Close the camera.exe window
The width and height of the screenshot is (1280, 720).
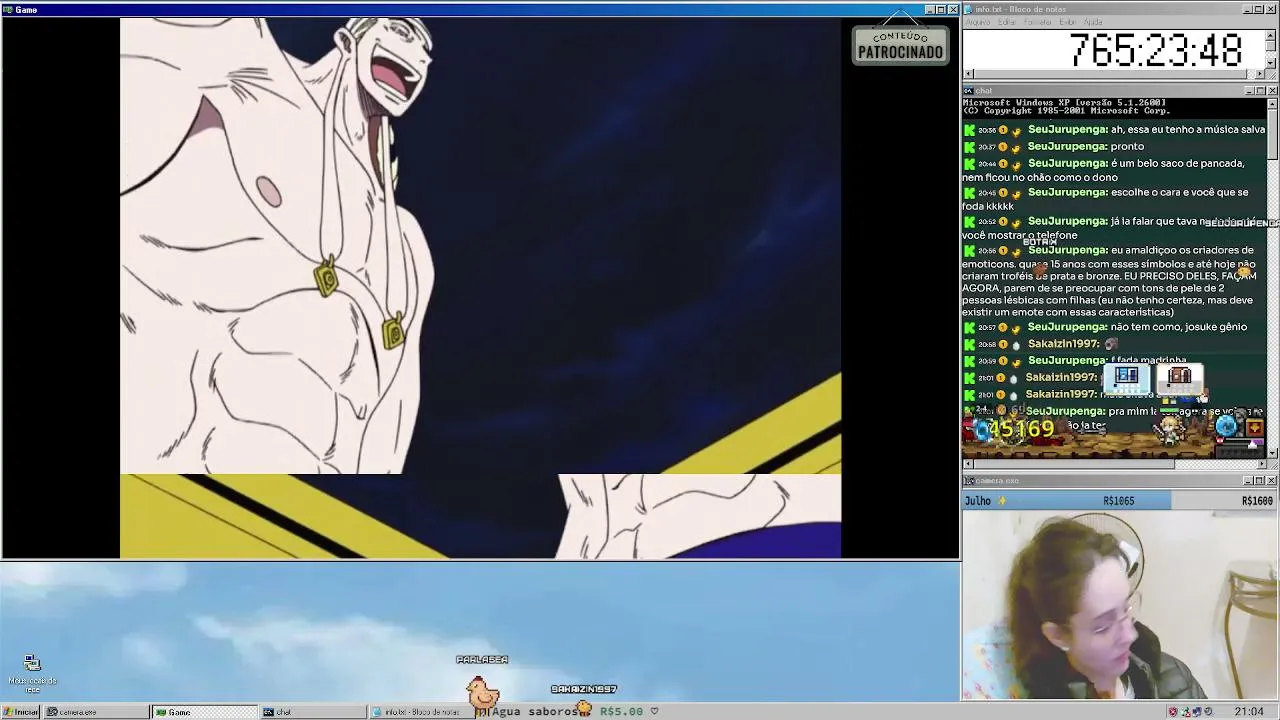[1272, 481]
